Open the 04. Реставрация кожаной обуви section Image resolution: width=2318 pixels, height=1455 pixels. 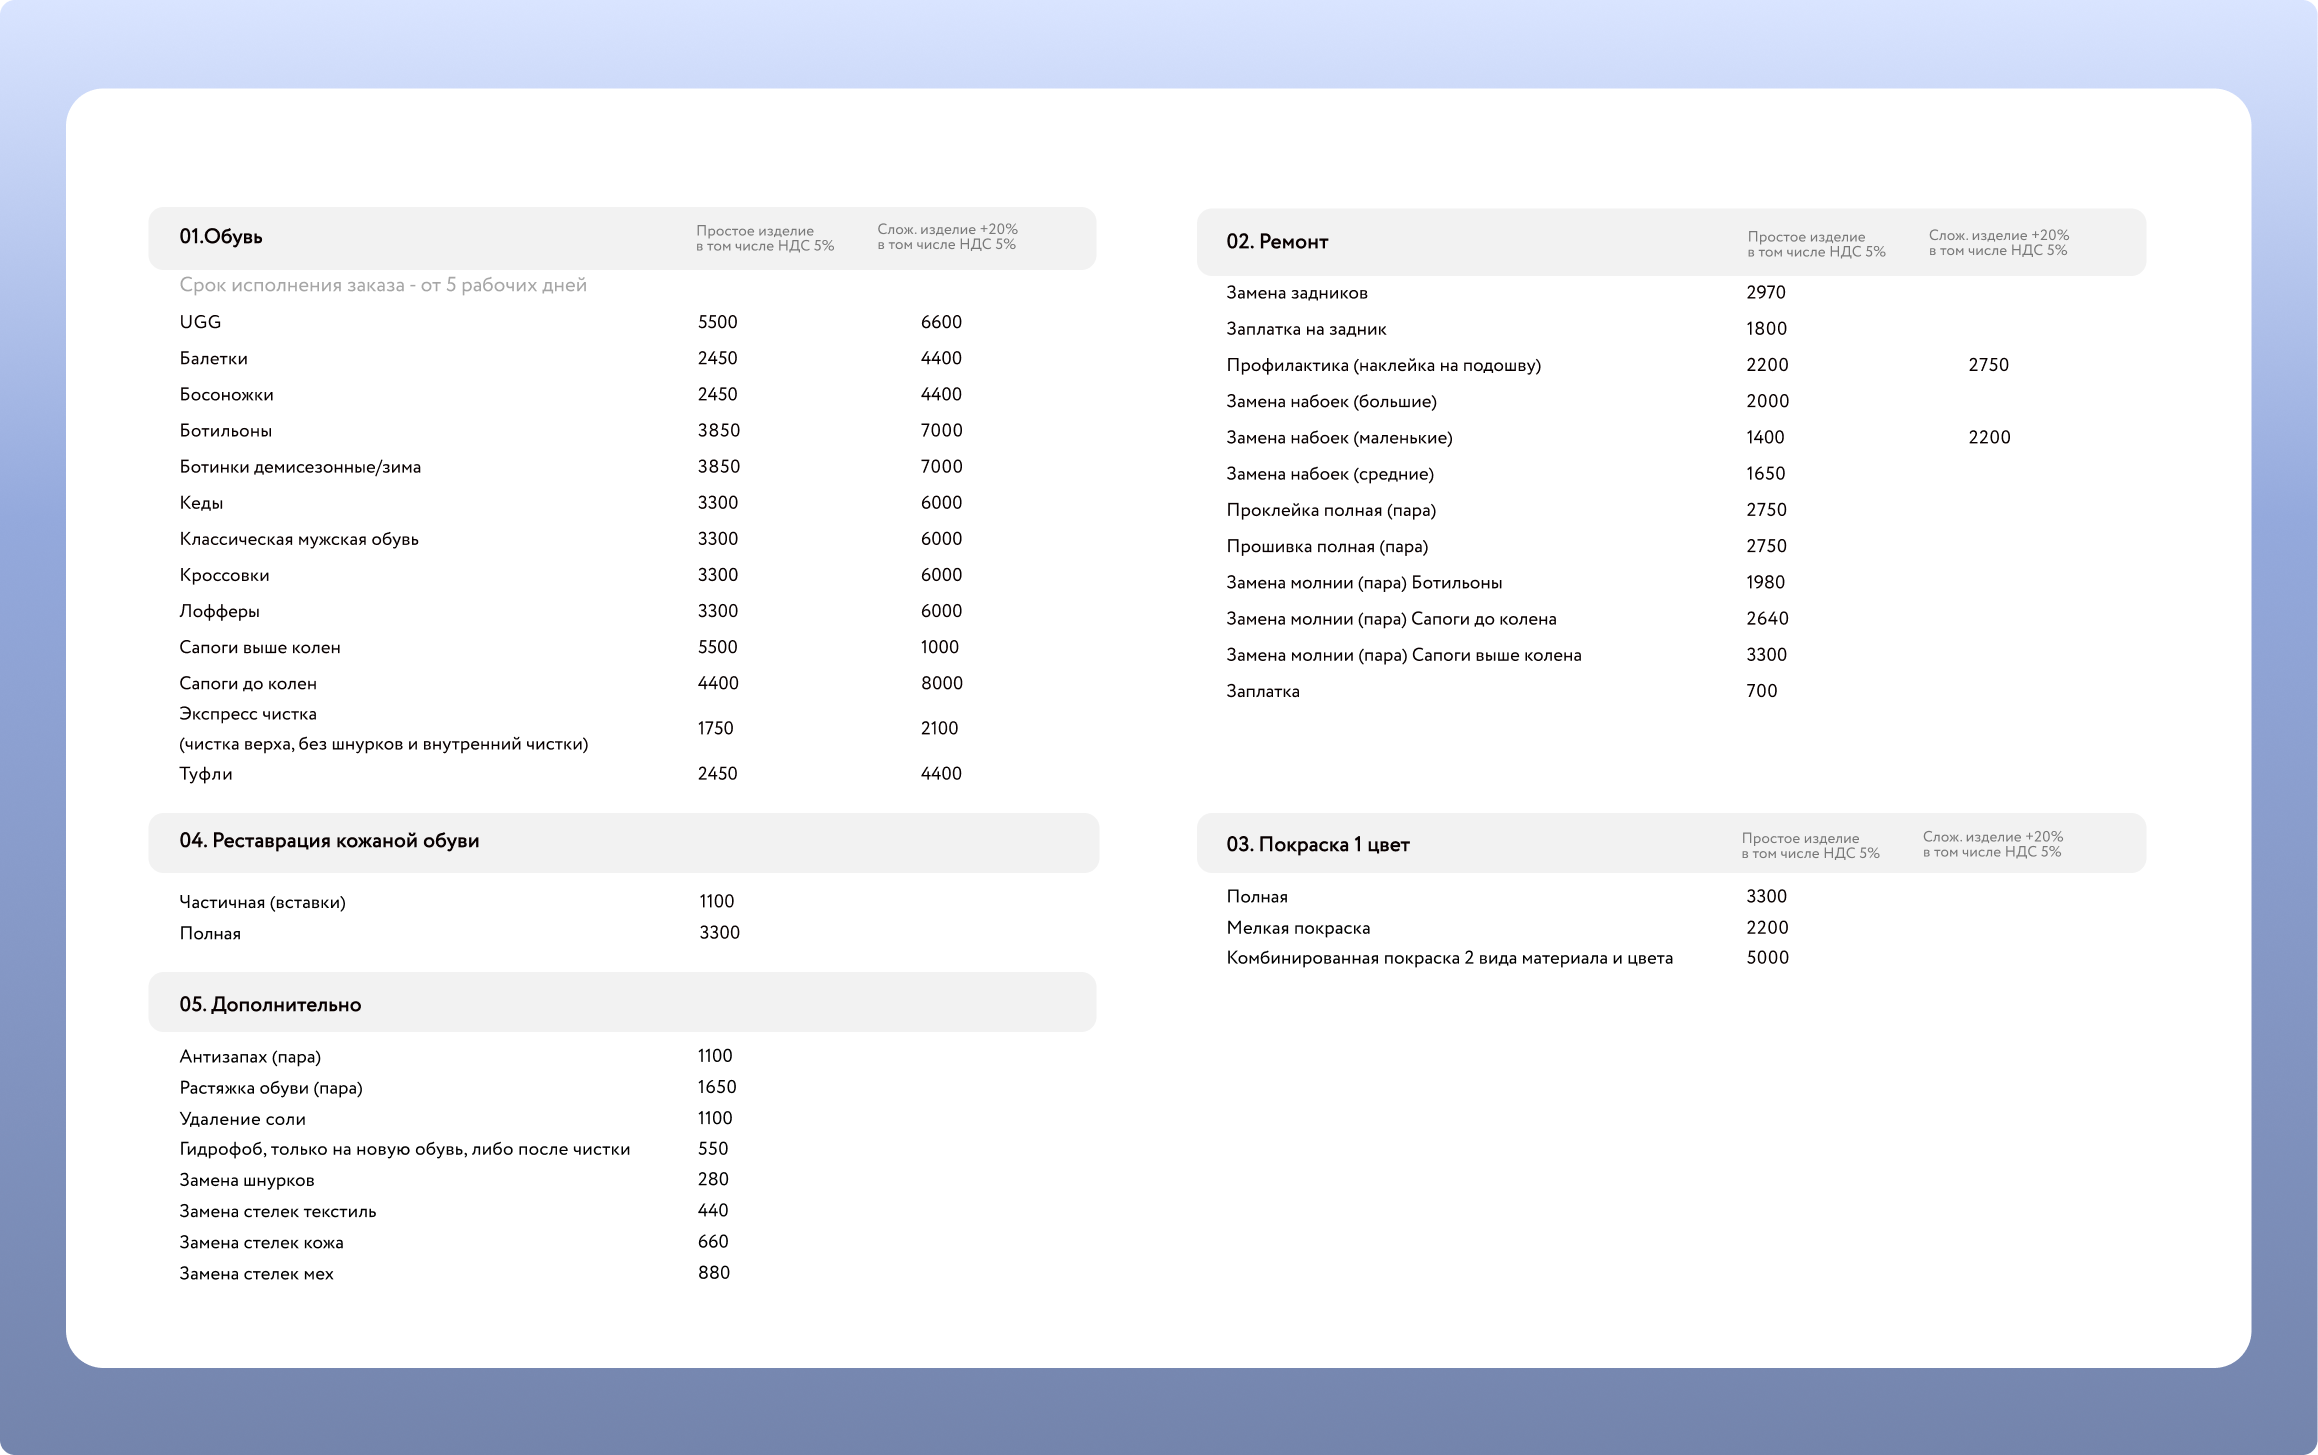click(x=329, y=841)
